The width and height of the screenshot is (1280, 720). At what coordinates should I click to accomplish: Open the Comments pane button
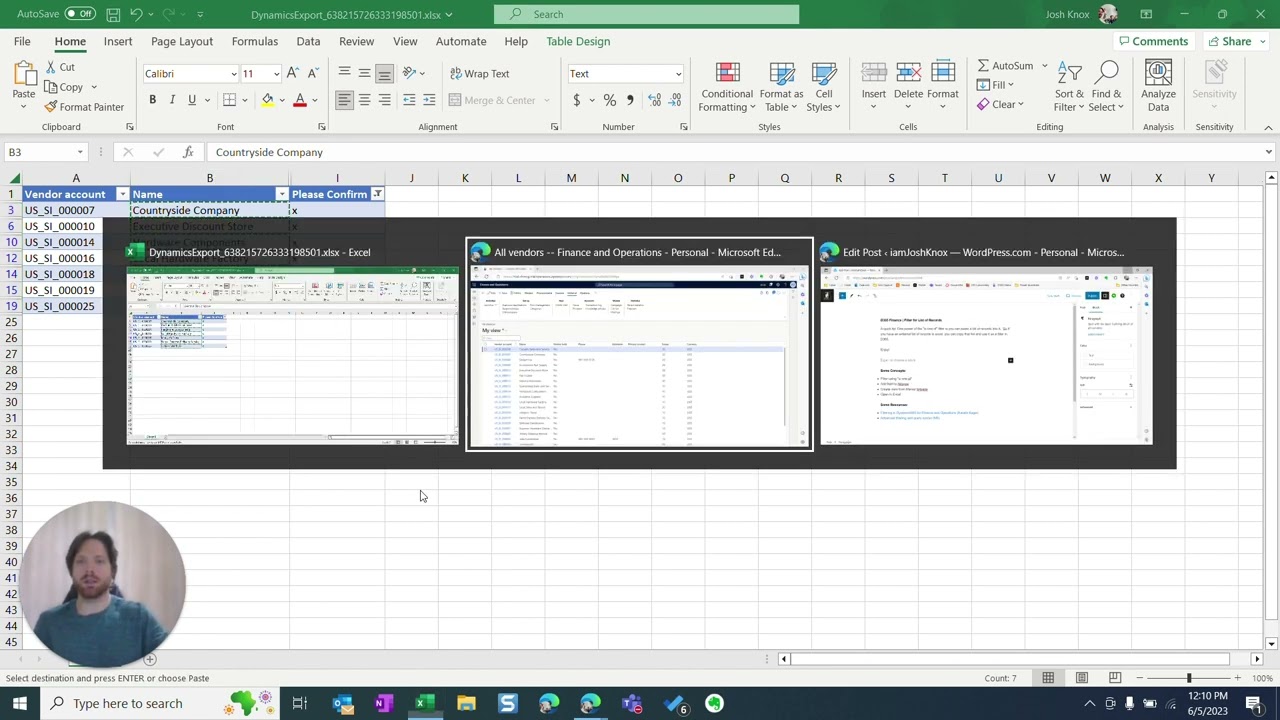tap(1153, 41)
